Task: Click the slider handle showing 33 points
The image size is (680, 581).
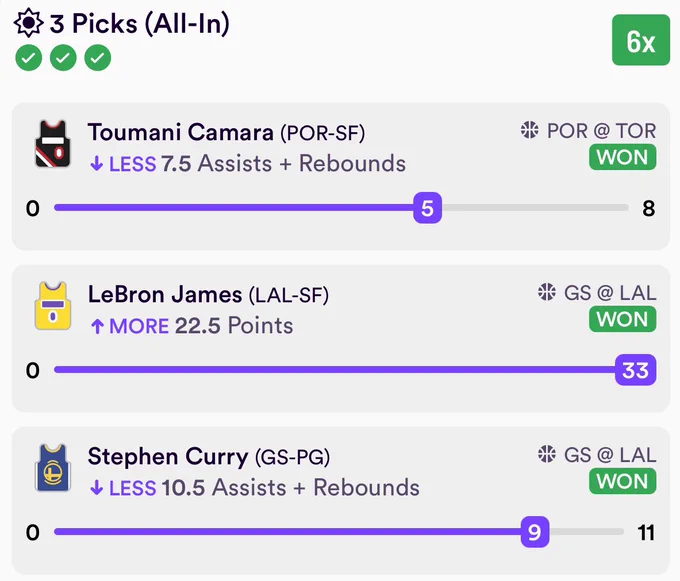Action: (x=635, y=370)
